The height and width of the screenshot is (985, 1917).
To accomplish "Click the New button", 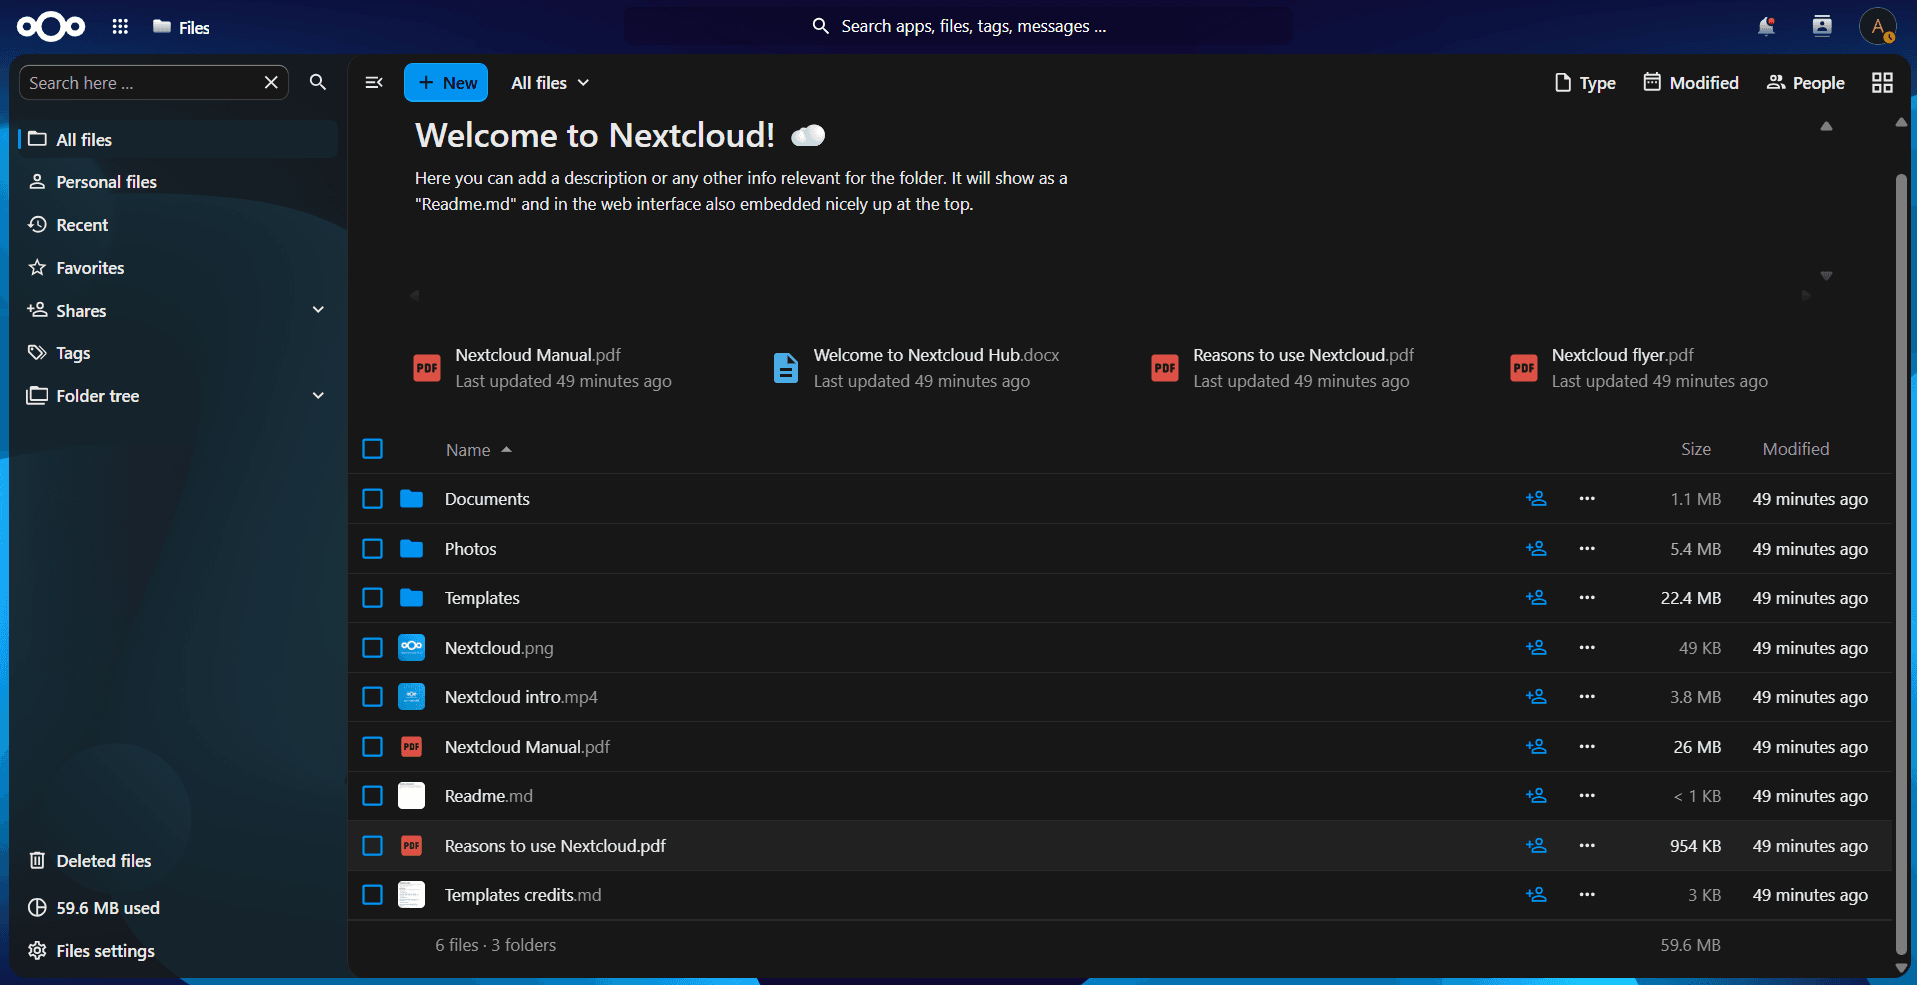I will (x=446, y=83).
